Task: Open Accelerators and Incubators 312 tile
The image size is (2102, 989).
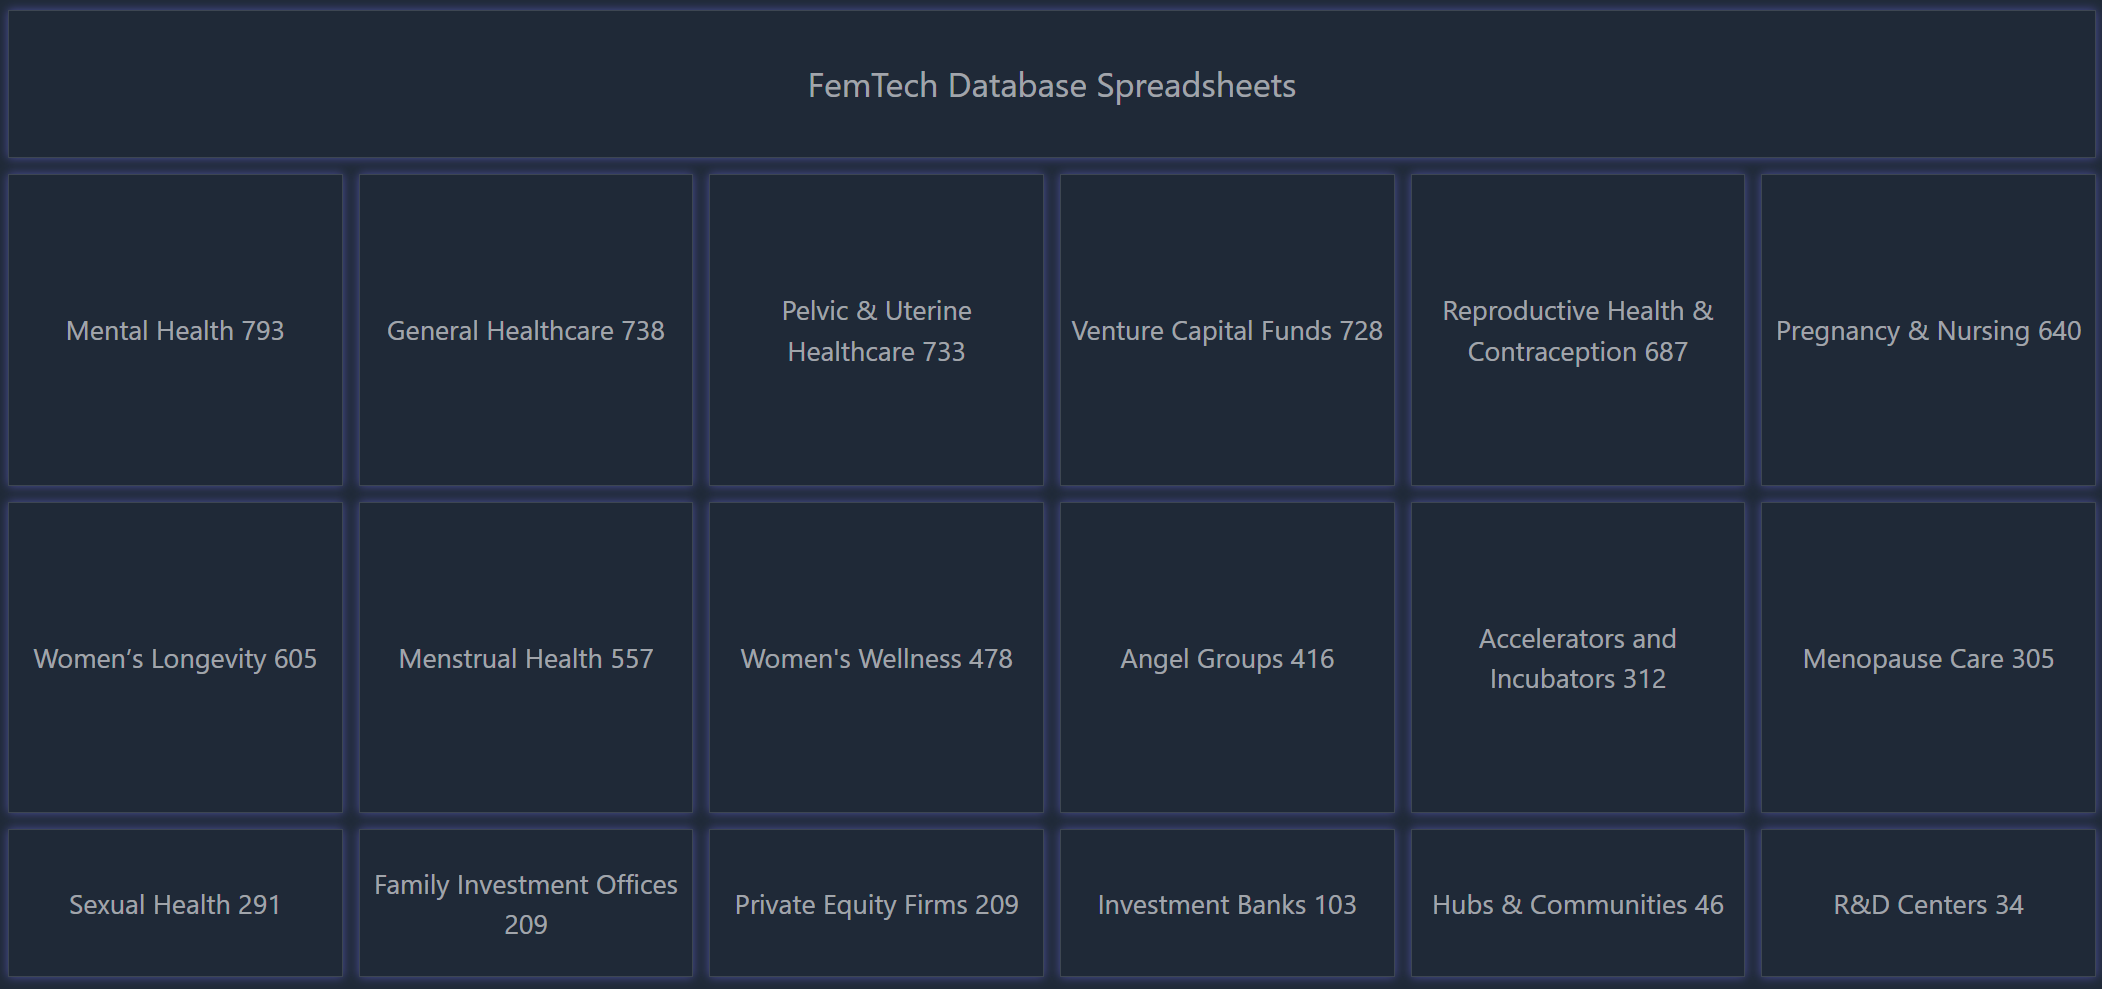Action: (x=1577, y=658)
